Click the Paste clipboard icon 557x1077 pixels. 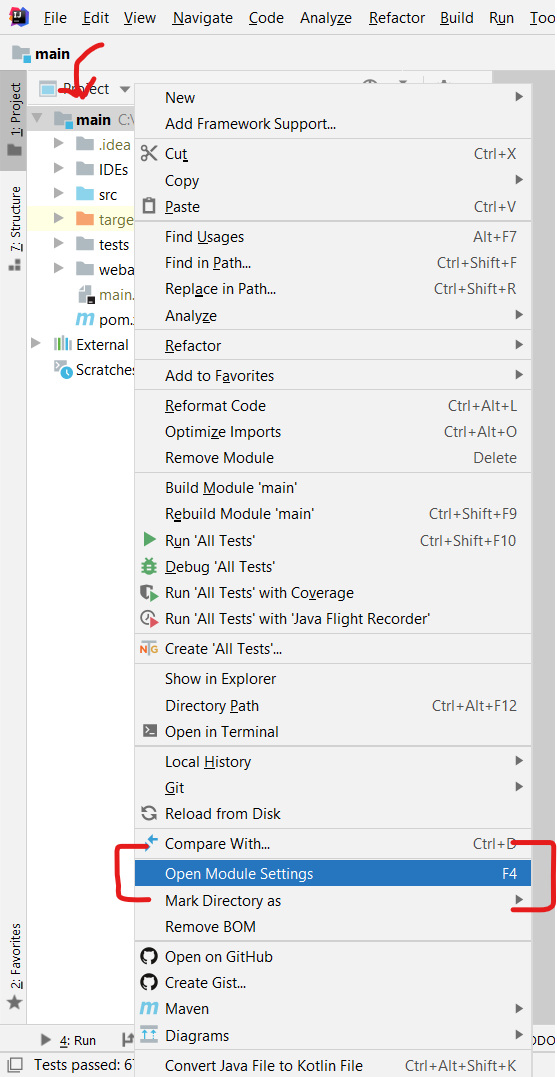tap(148, 206)
